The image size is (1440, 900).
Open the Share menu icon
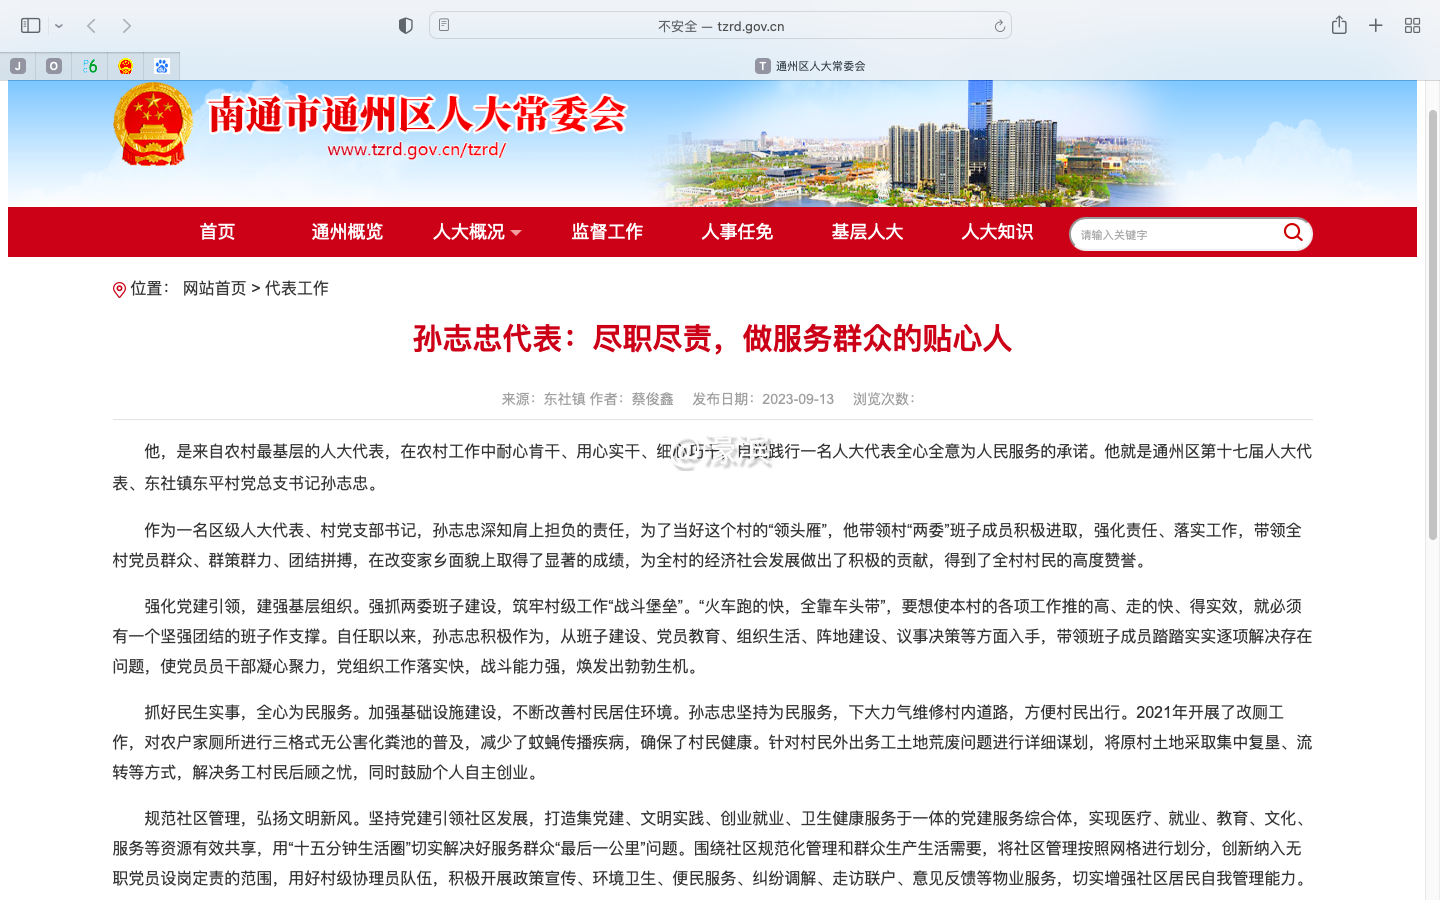[1339, 25]
